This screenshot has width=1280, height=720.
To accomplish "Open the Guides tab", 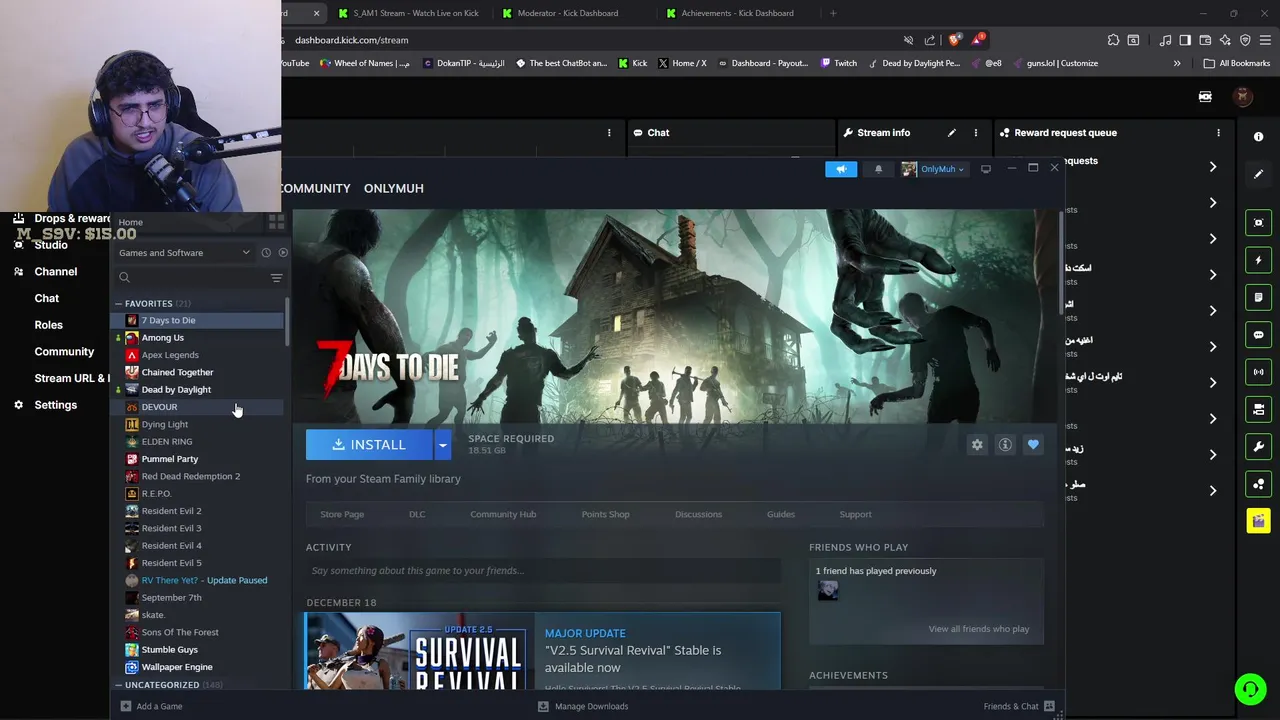I will (x=781, y=514).
